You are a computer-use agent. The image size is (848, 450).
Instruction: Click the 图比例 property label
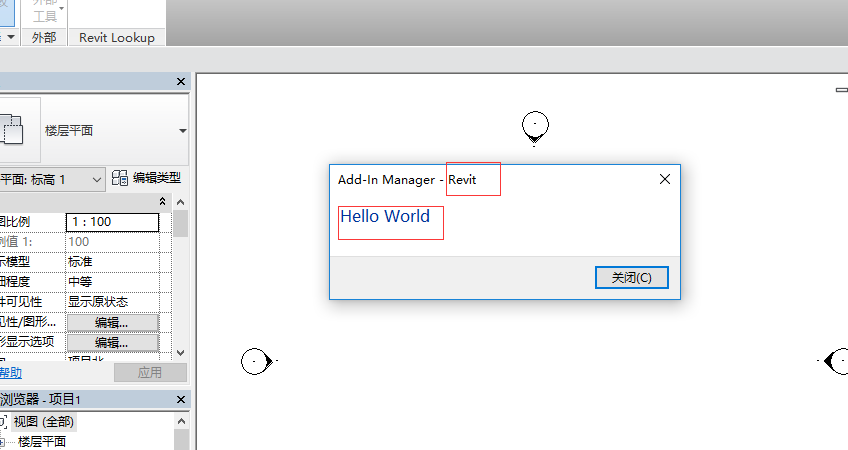[x=15, y=222]
